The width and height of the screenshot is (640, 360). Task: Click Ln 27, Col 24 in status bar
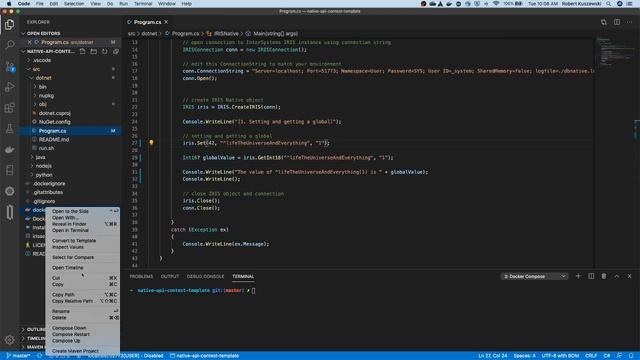coord(493,356)
